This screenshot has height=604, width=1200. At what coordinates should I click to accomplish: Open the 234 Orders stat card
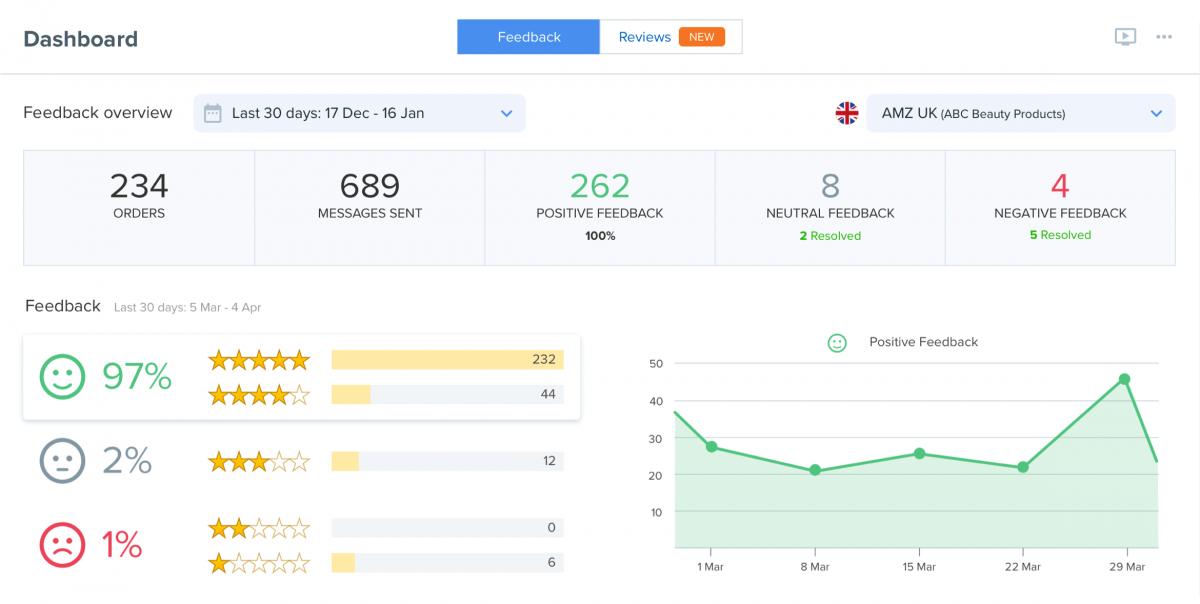coord(139,208)
